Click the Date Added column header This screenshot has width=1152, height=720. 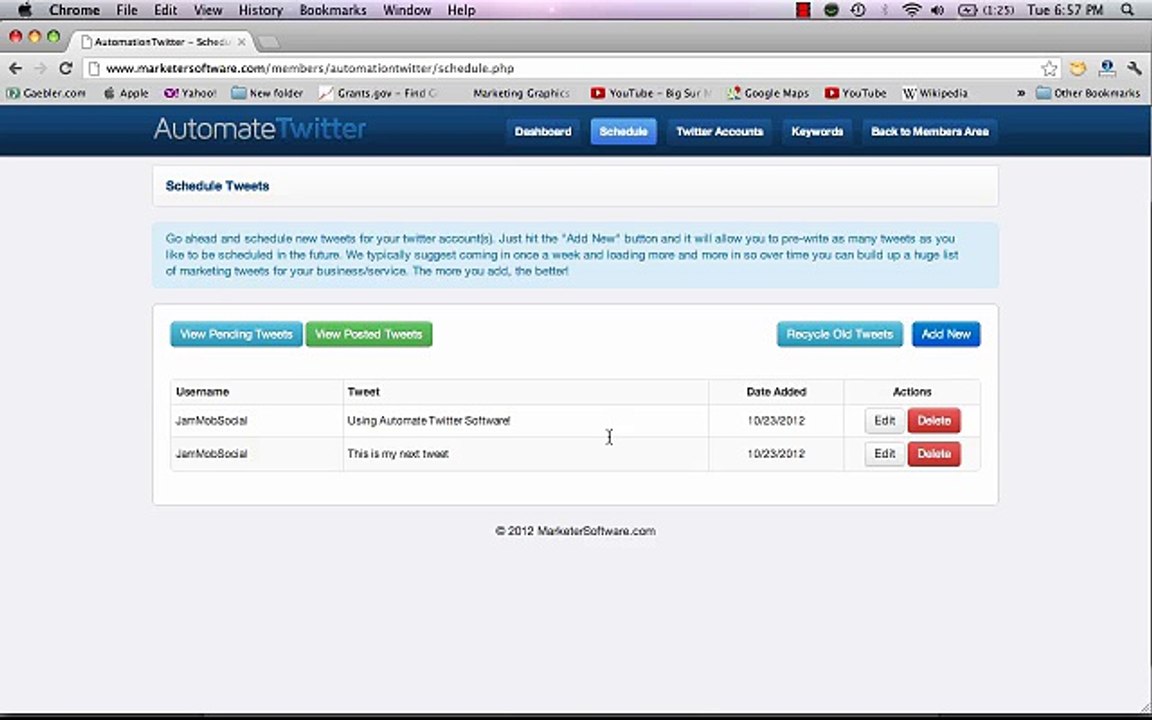coord(777,392)
